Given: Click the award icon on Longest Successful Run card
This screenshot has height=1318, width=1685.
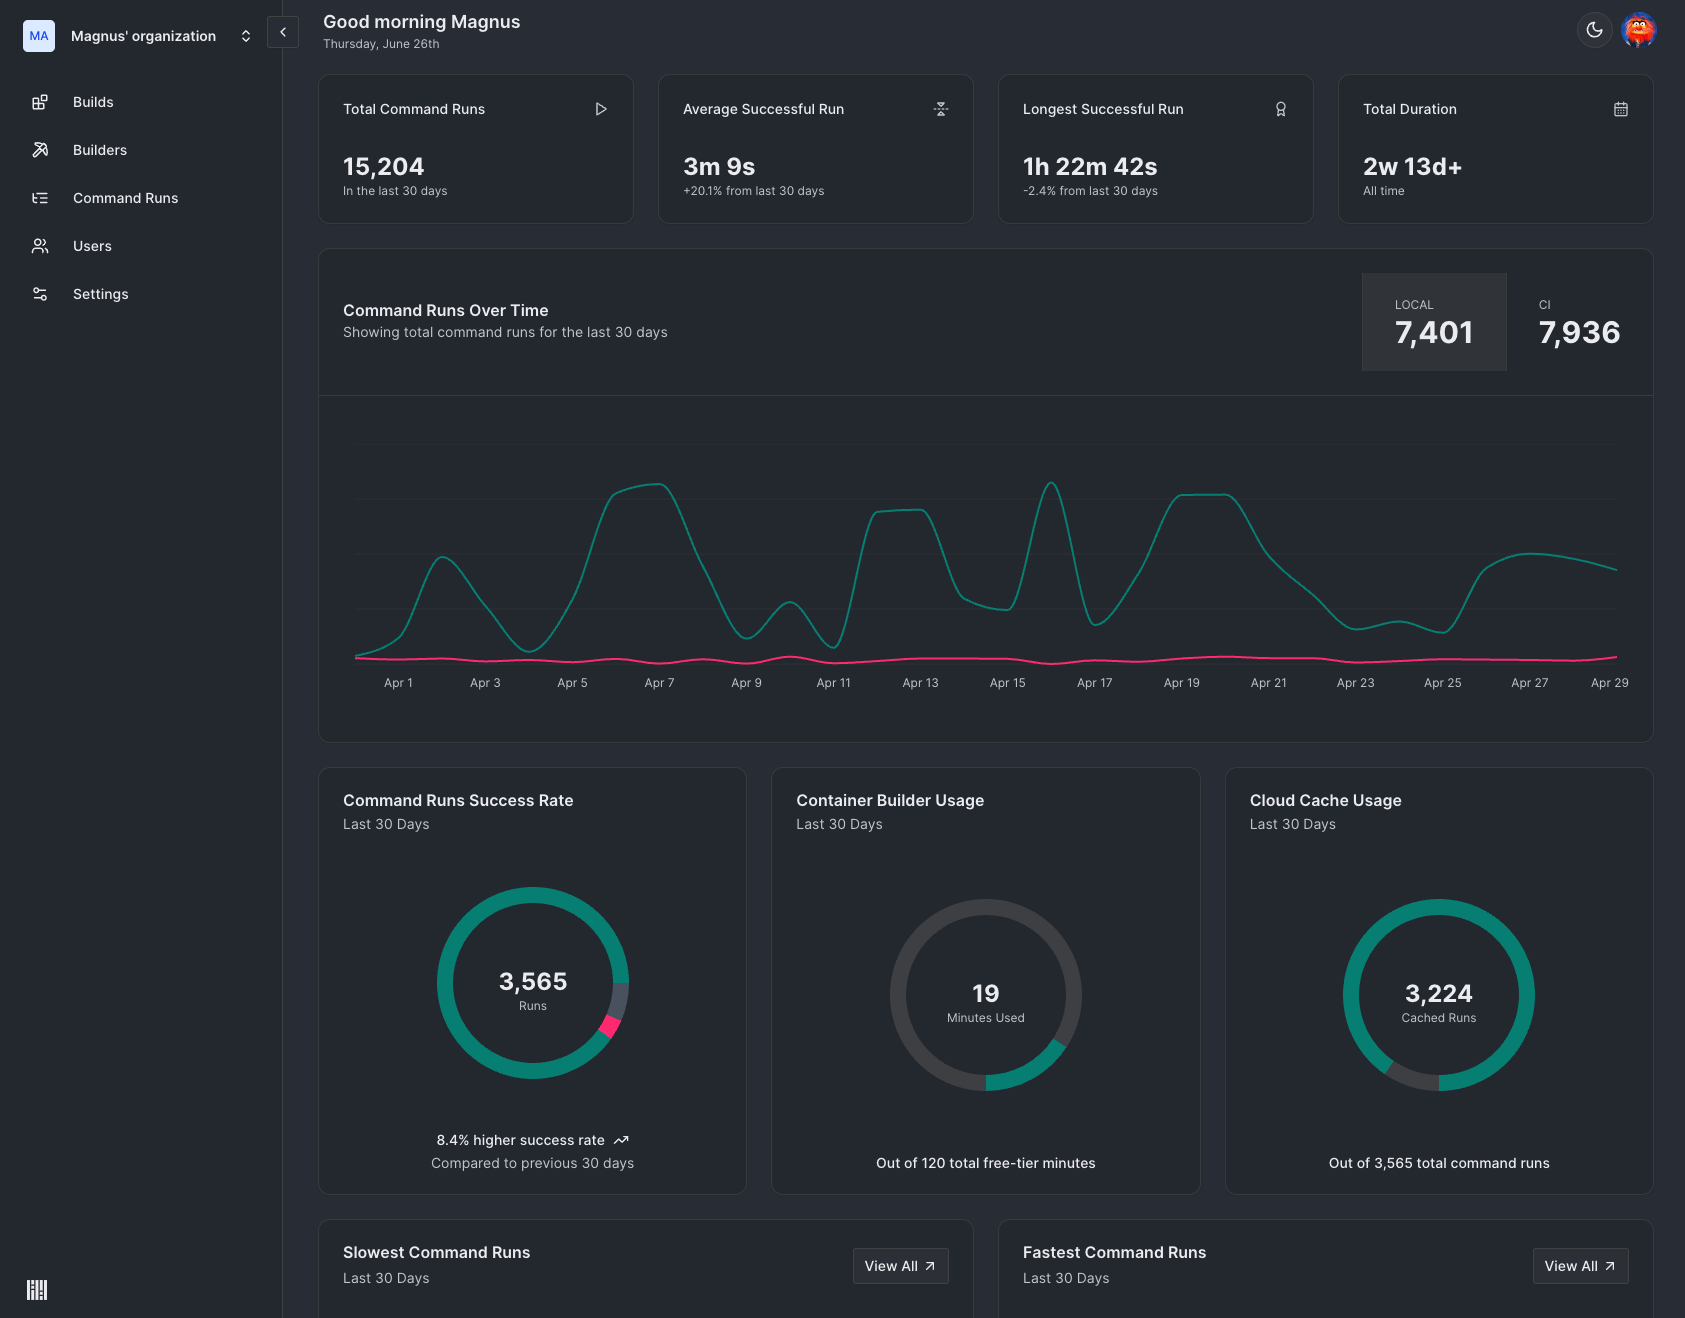Looking at the screenshot, I should point(1281,109).
